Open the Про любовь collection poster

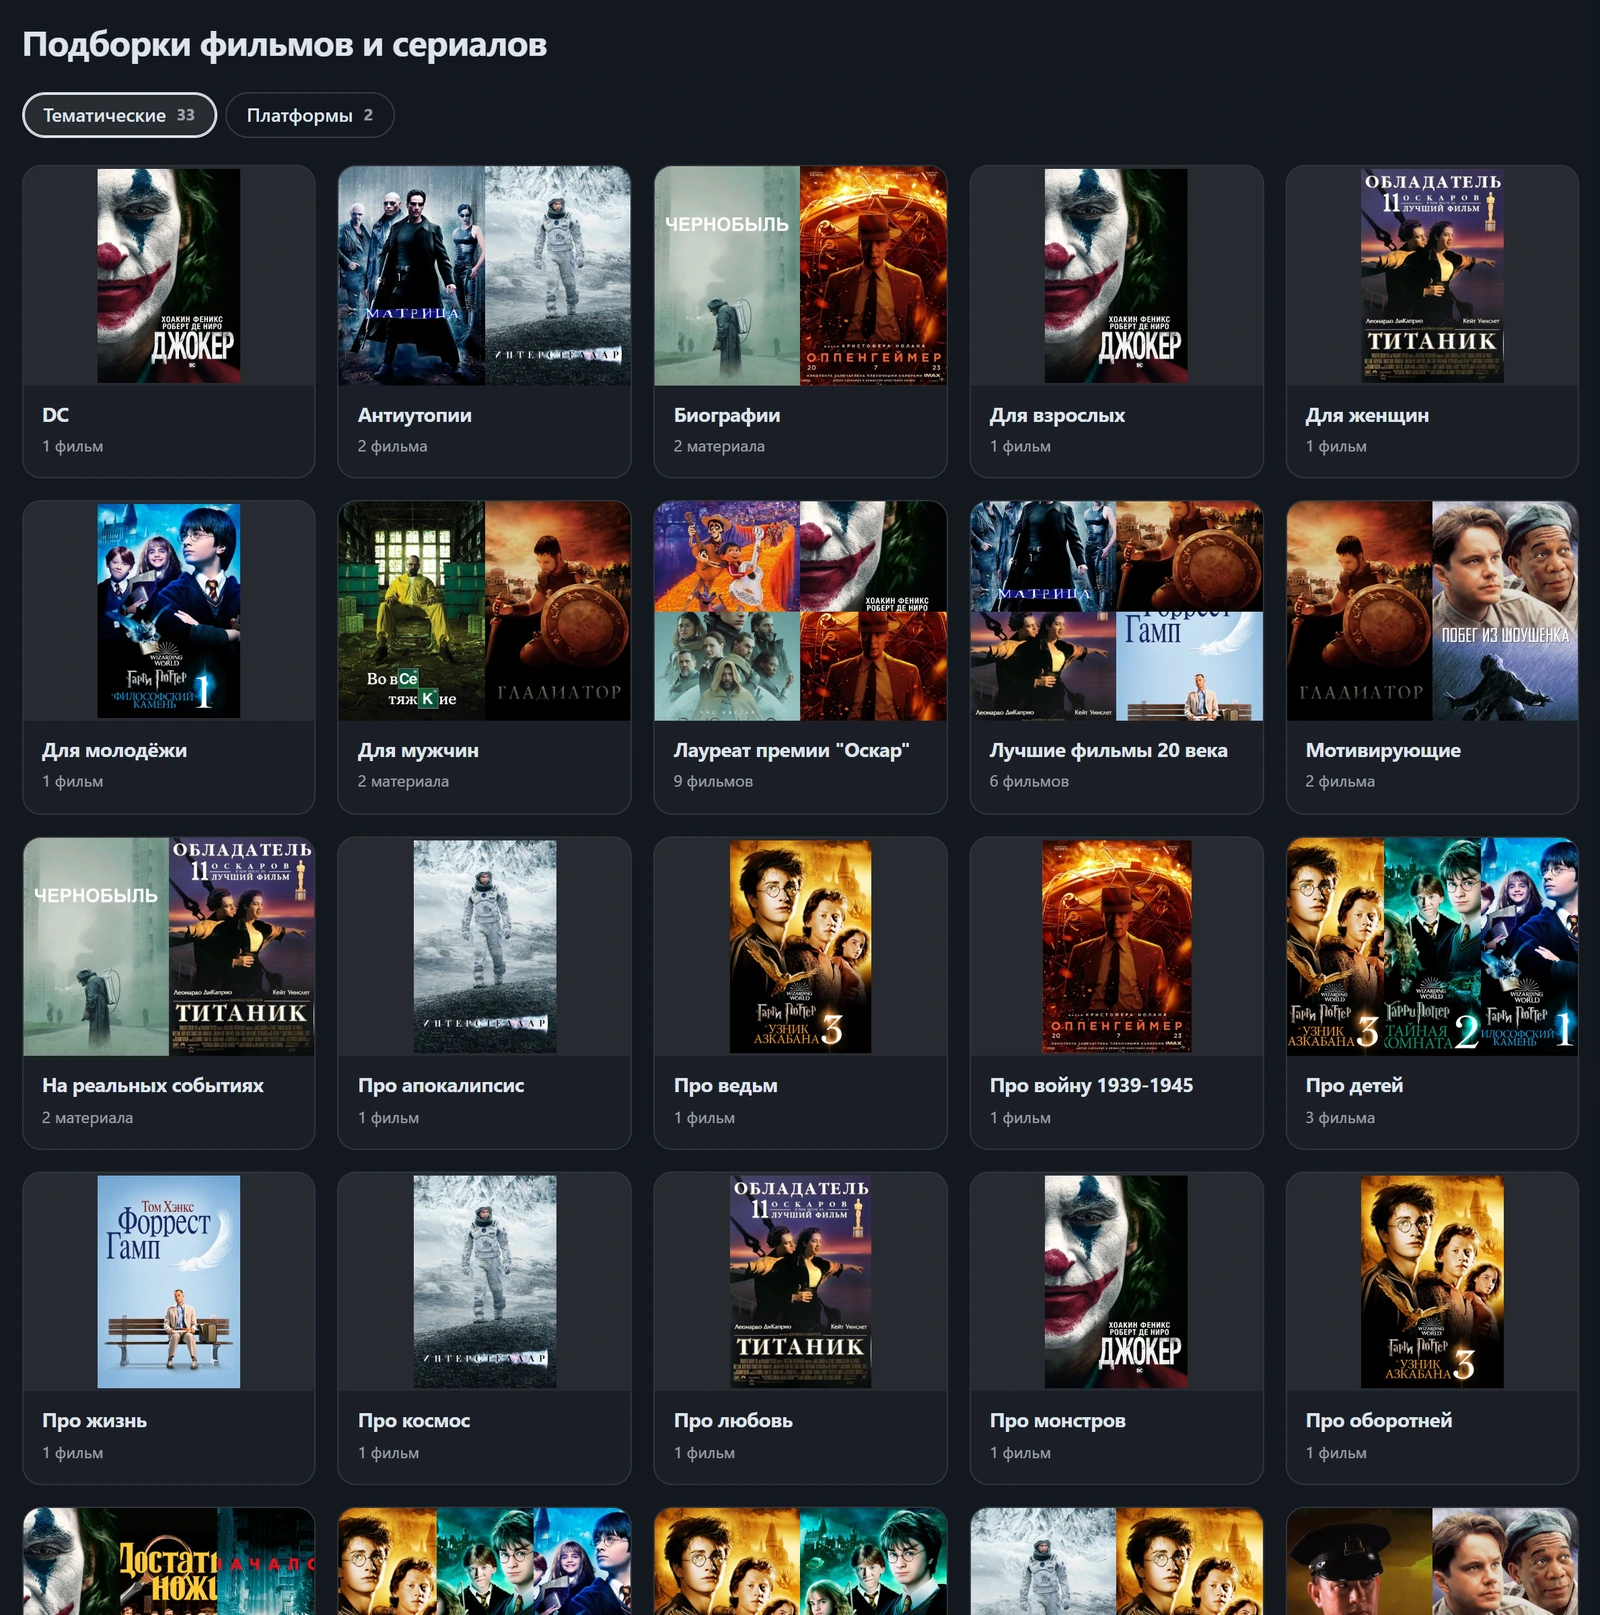800,1282
